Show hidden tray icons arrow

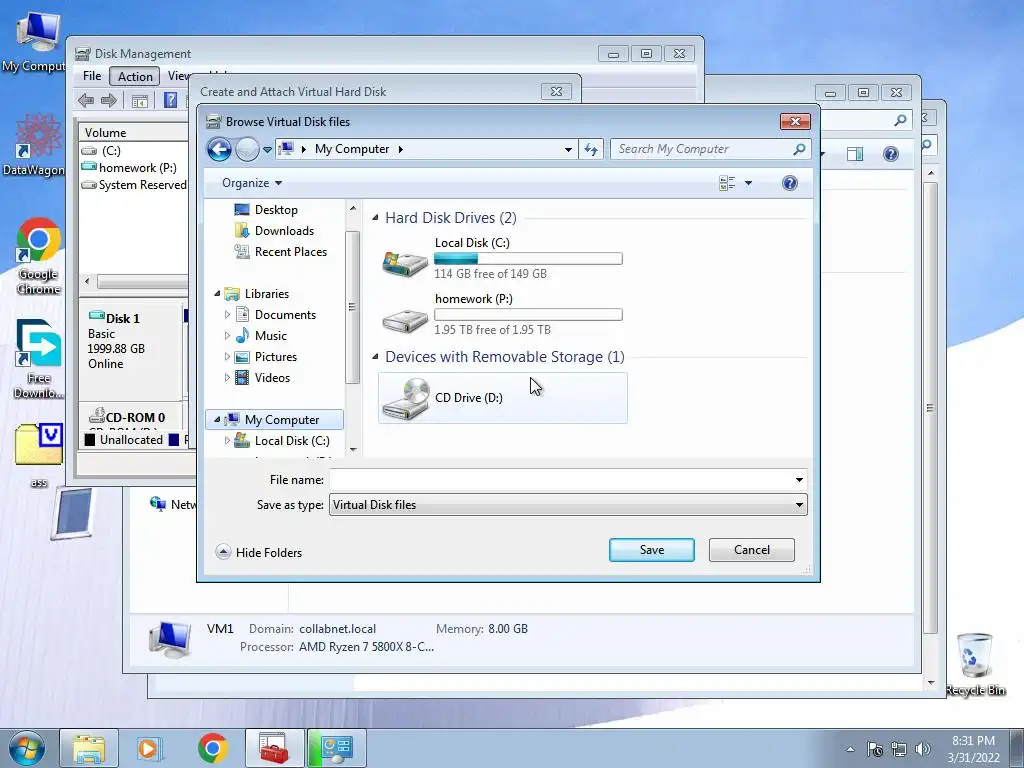coord(850,749)
